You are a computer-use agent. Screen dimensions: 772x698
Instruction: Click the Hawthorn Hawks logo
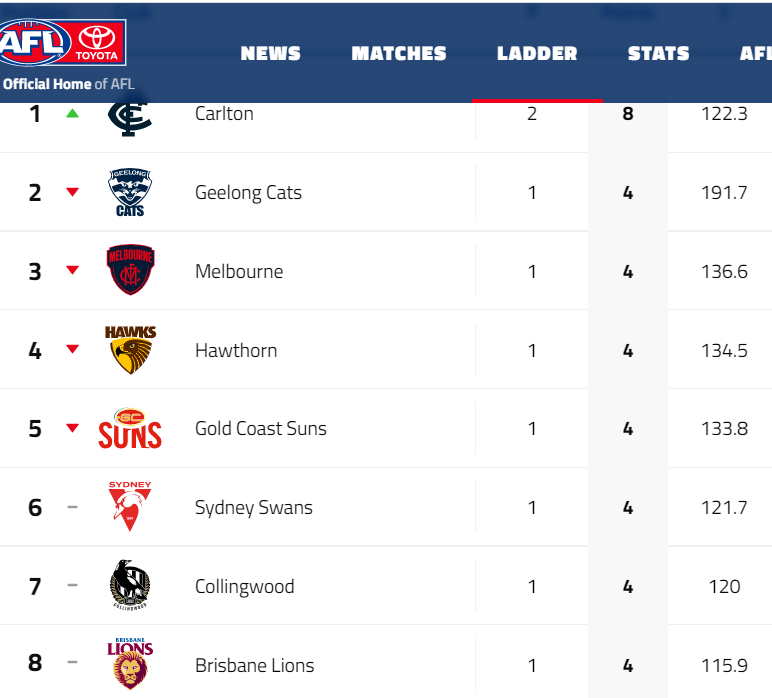point(130,349)
